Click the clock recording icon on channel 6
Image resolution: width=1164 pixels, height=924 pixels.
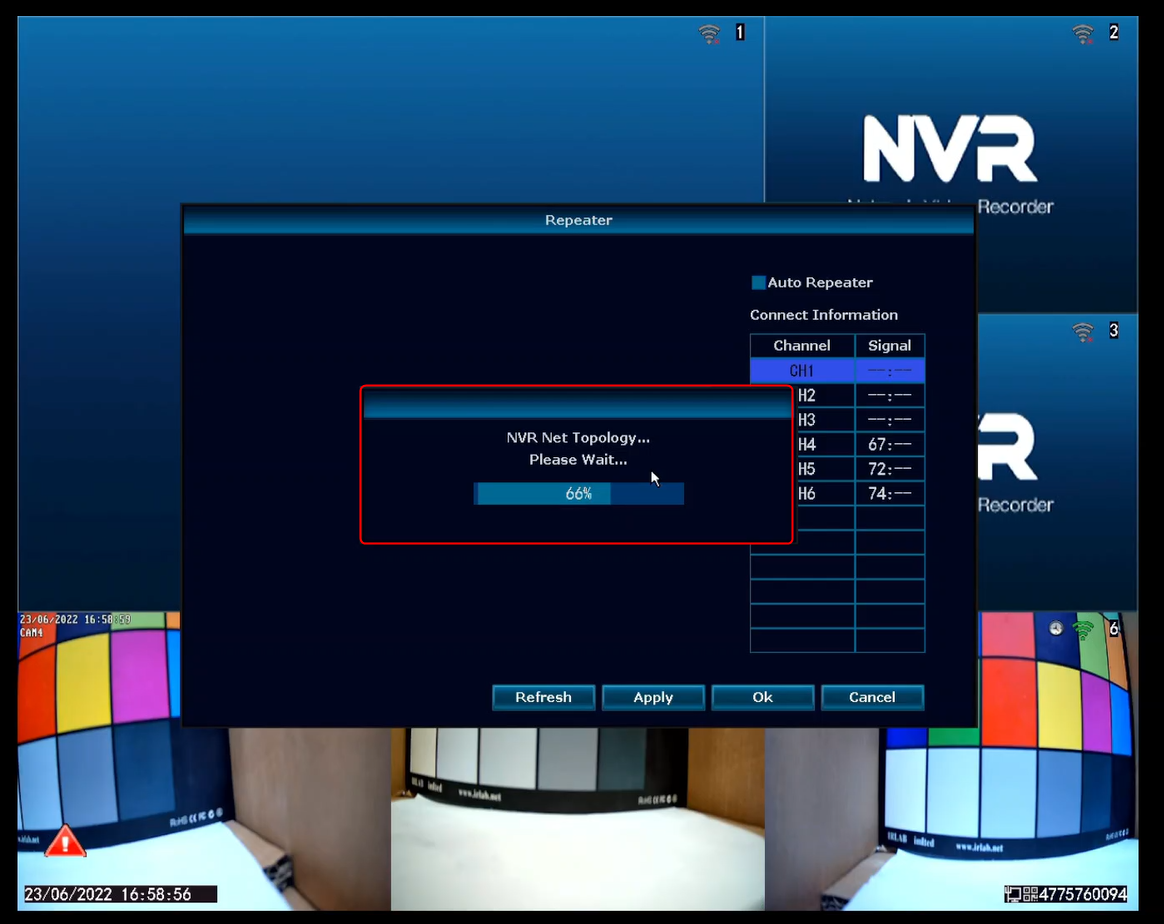(1056, 629)
